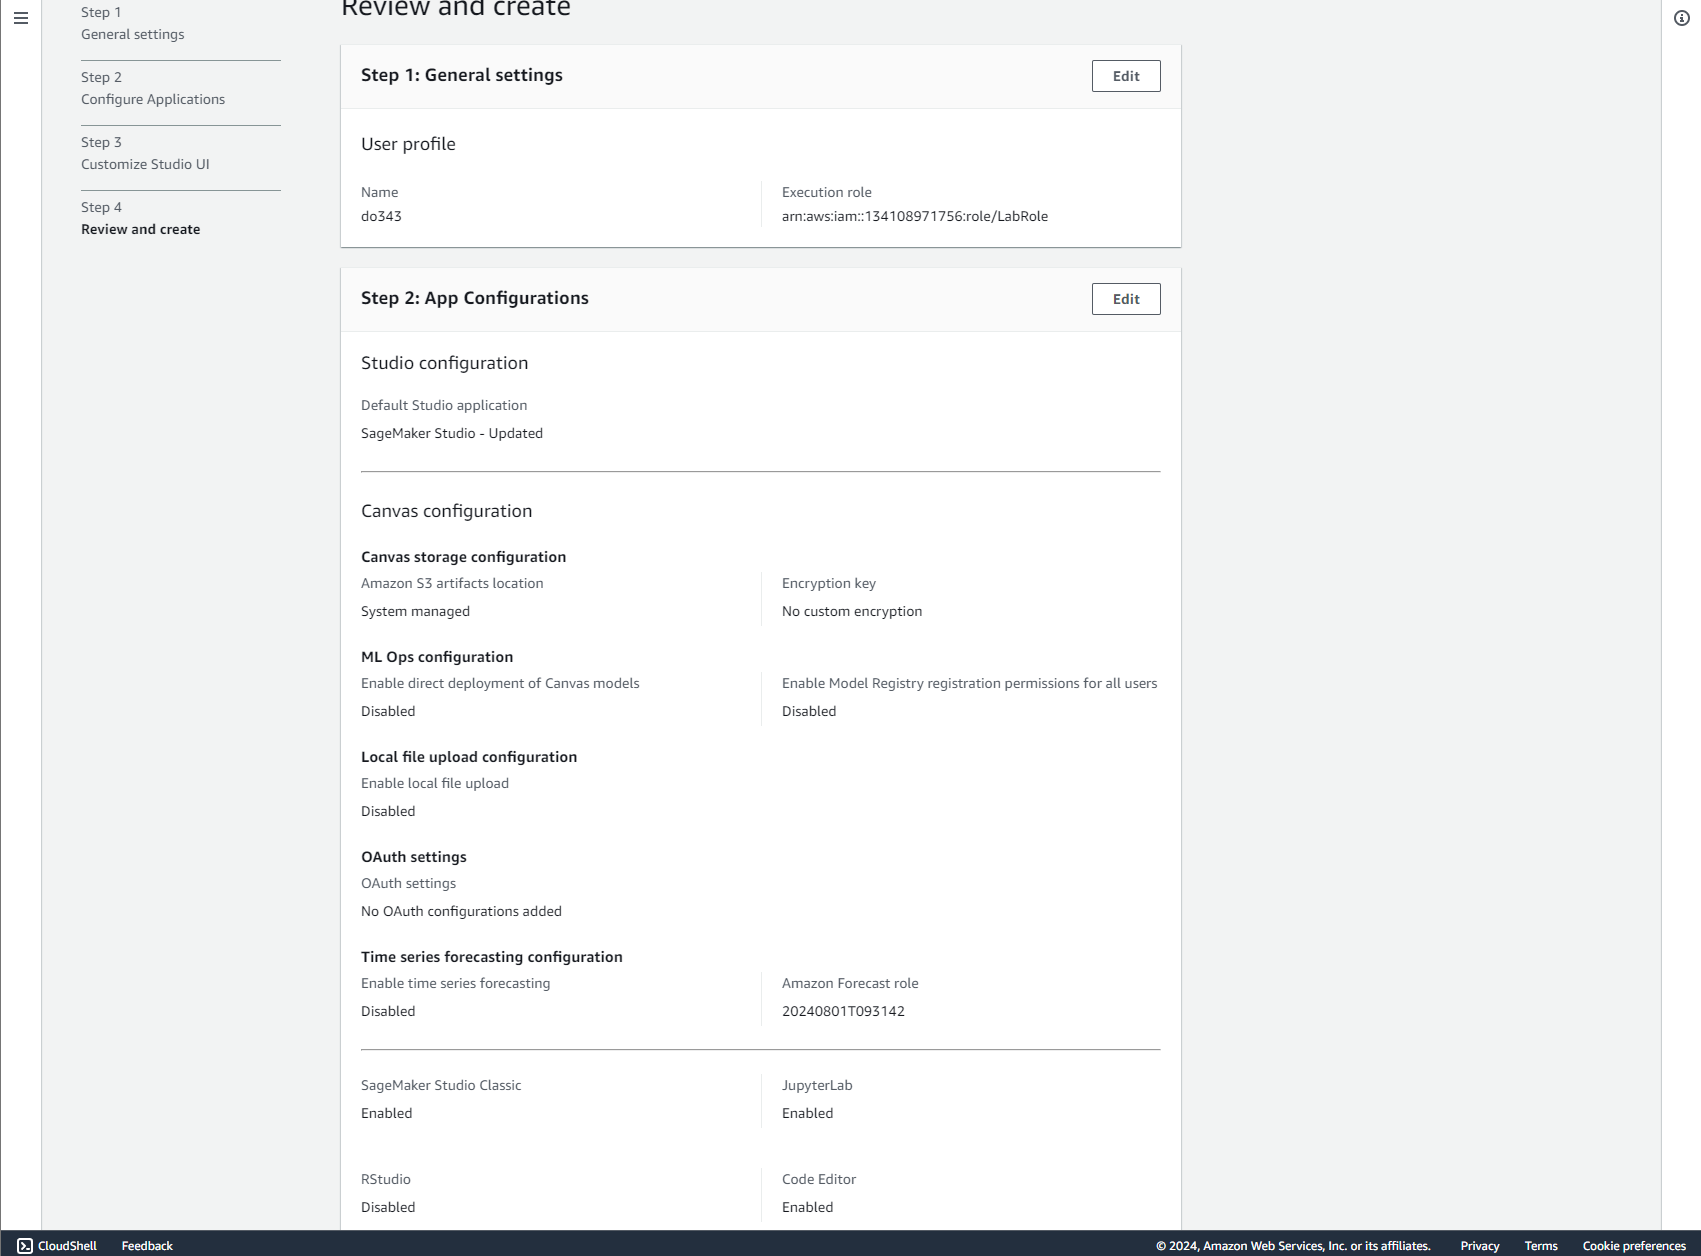Image resolution: width=1701 pixels, height=1256 pixels.
Task: Edit Step 1 General settings
Action: (x=1126, y=76)
